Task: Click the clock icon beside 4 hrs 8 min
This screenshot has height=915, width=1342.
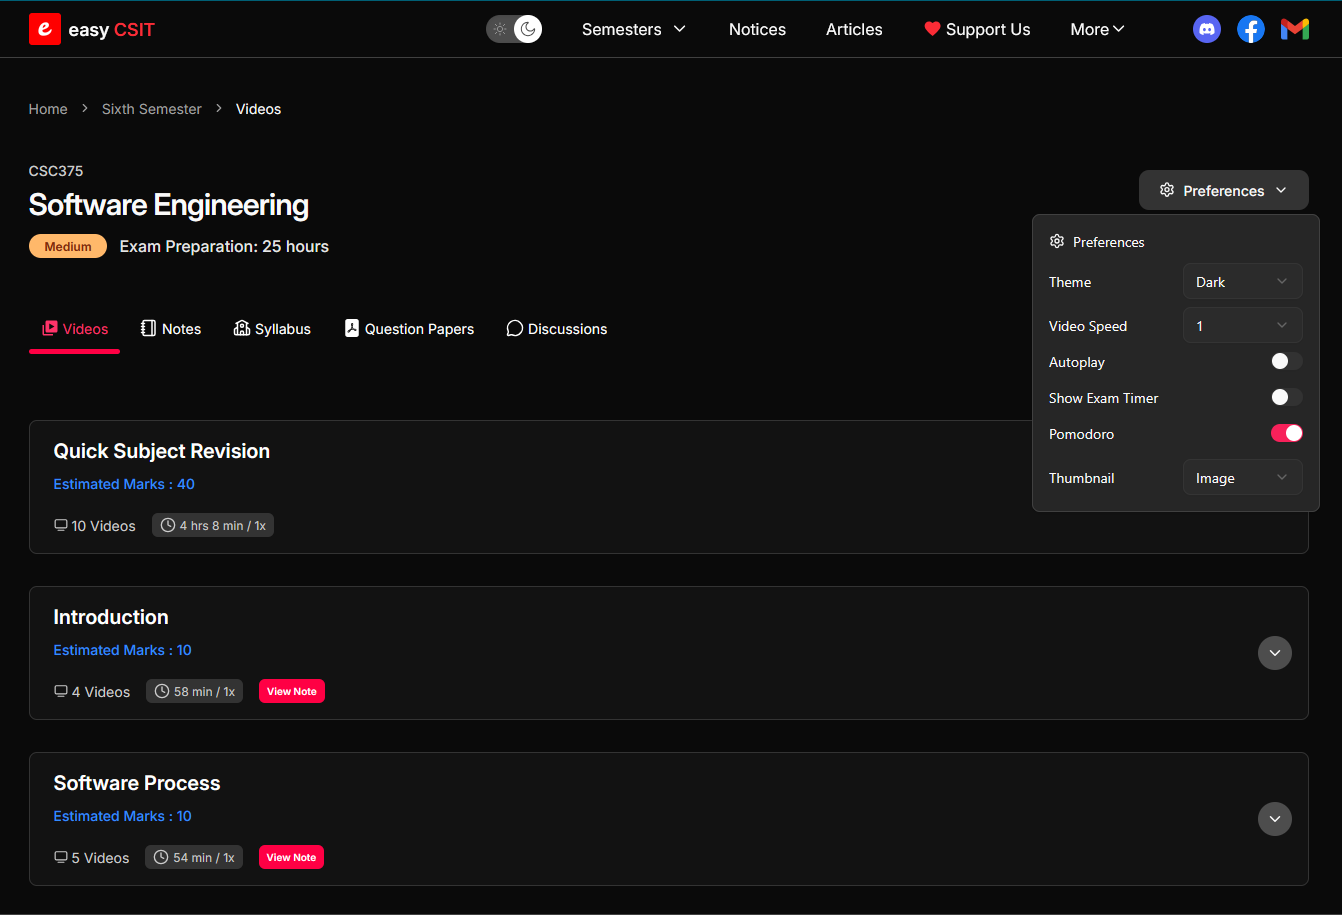Action: [x=168, y=525]
